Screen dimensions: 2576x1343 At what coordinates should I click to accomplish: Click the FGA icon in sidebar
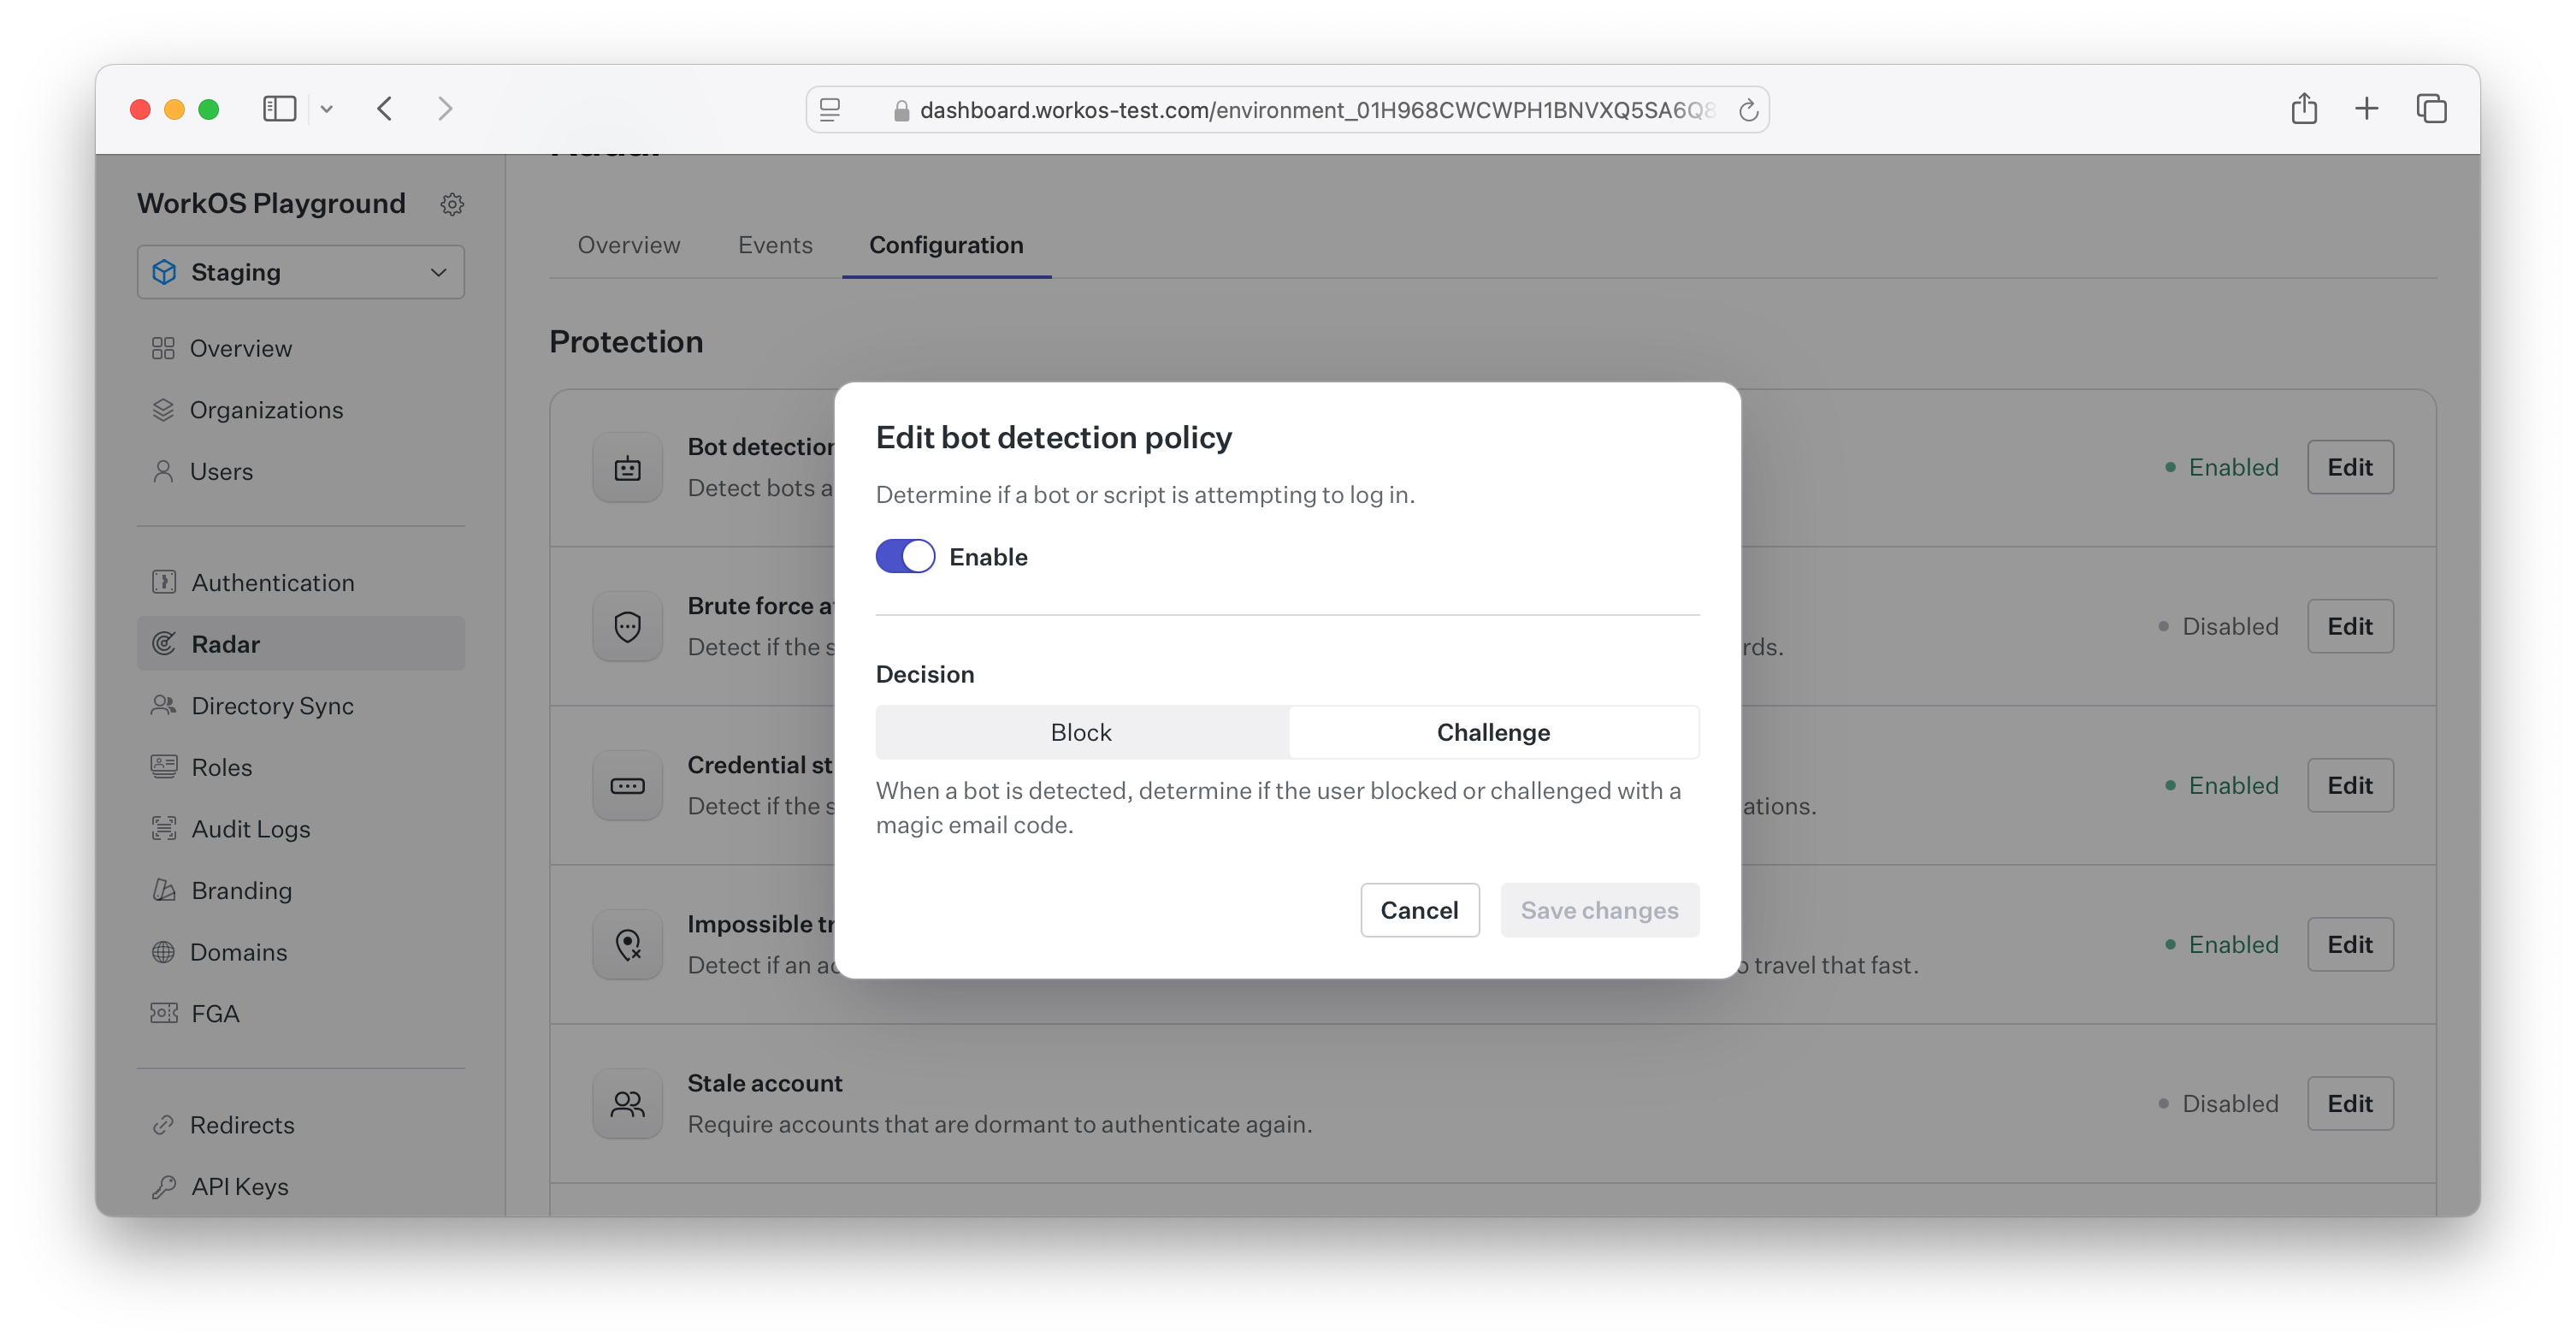(165, 1012)
